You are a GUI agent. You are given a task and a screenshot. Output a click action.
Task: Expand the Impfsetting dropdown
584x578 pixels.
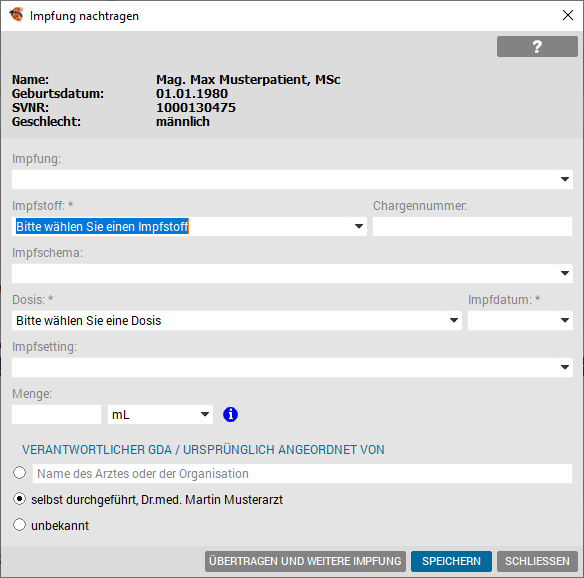pyautogui.click(x=565, y=367)
